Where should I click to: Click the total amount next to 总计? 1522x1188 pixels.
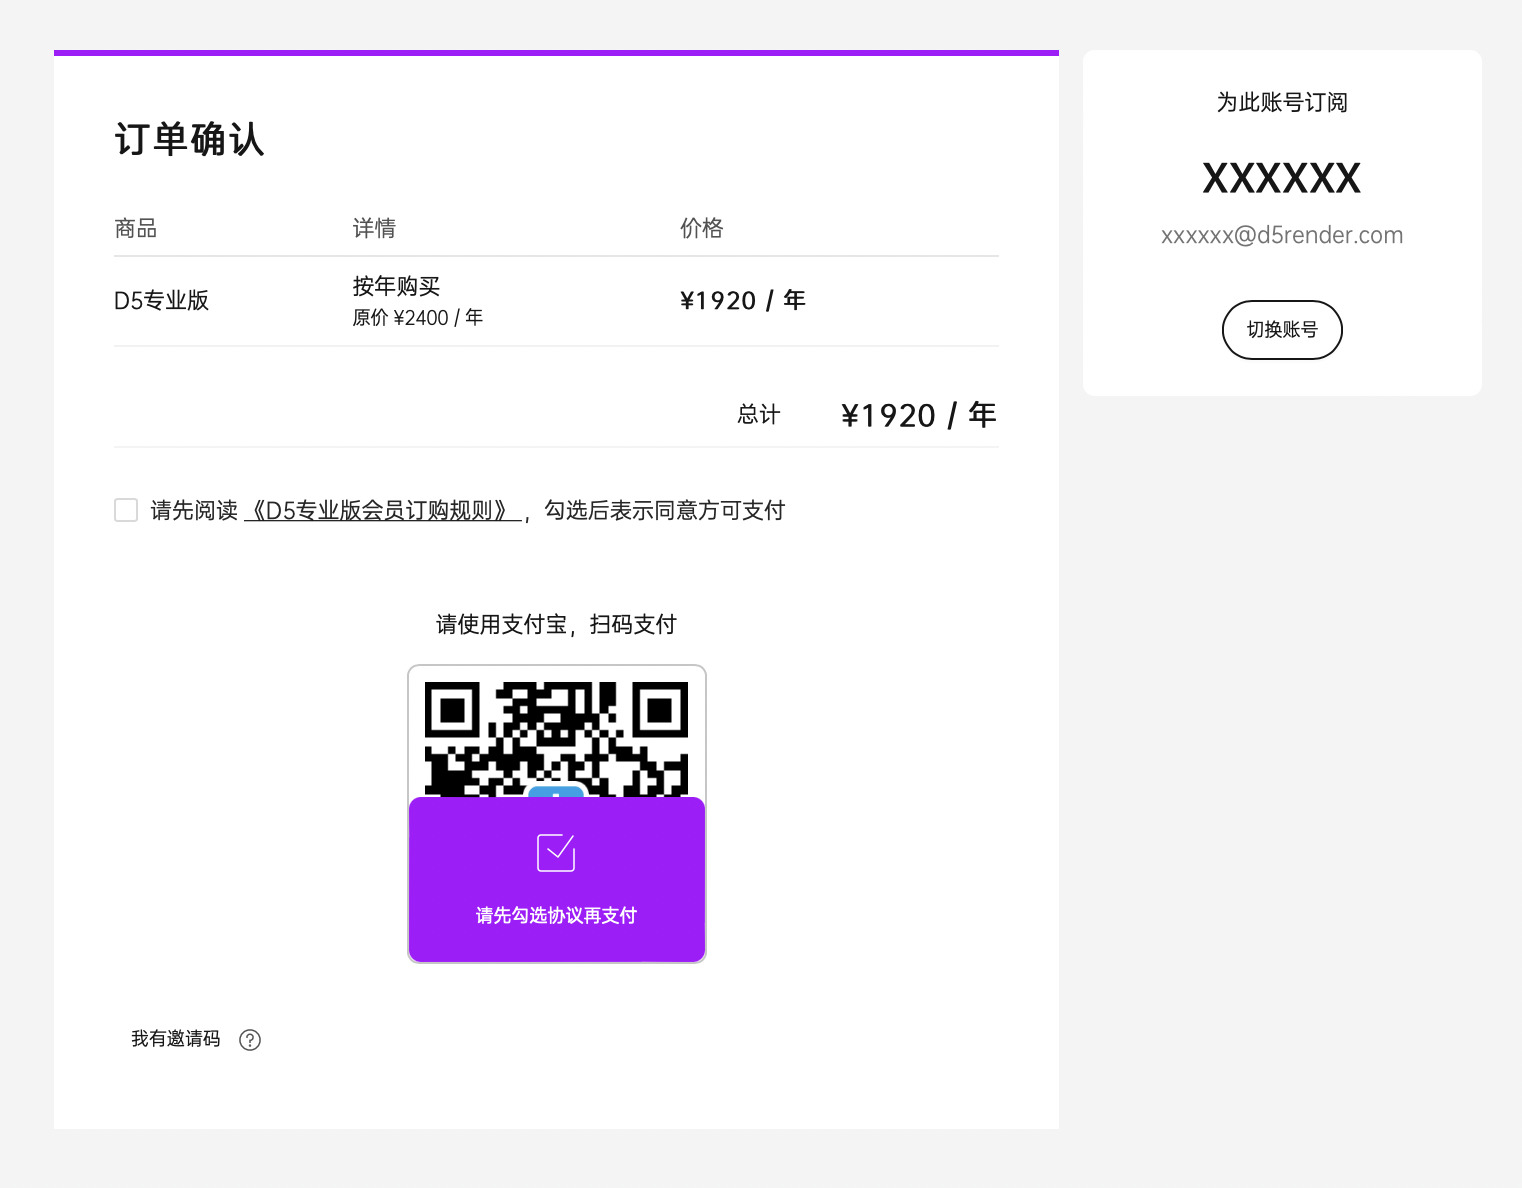coord(918,415)
